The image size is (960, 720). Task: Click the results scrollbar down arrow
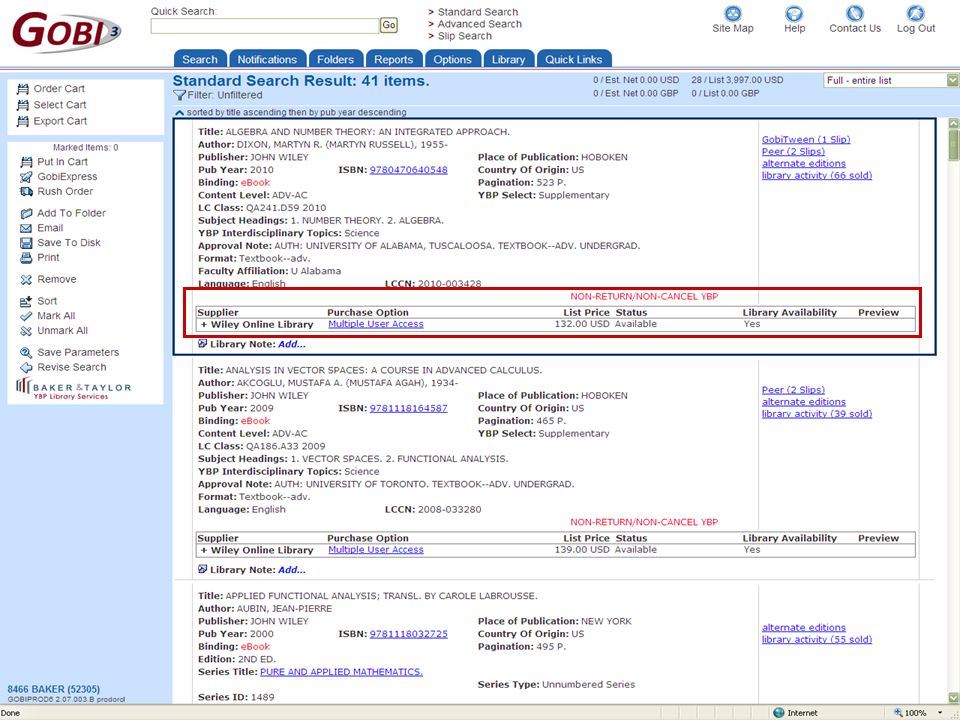(x=953, y=698)
